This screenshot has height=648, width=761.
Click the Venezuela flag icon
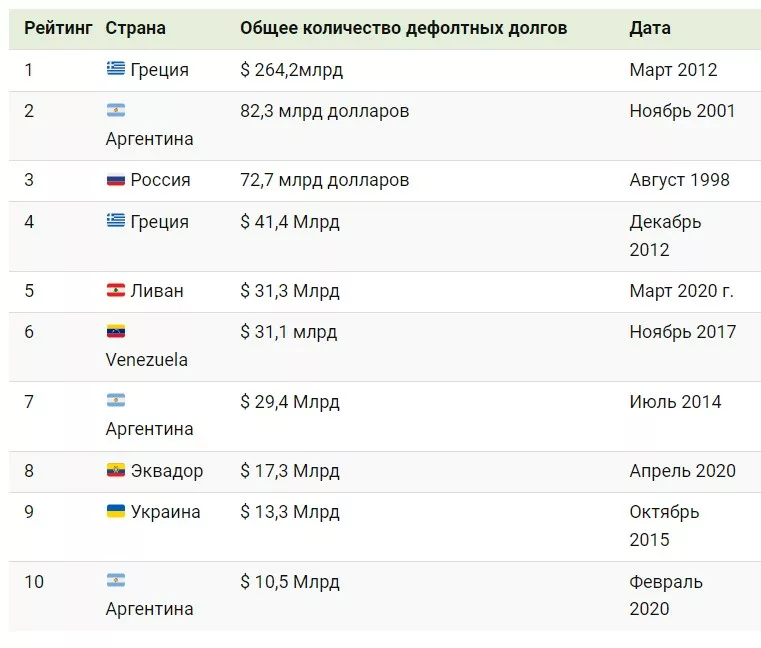click(116, 331)
